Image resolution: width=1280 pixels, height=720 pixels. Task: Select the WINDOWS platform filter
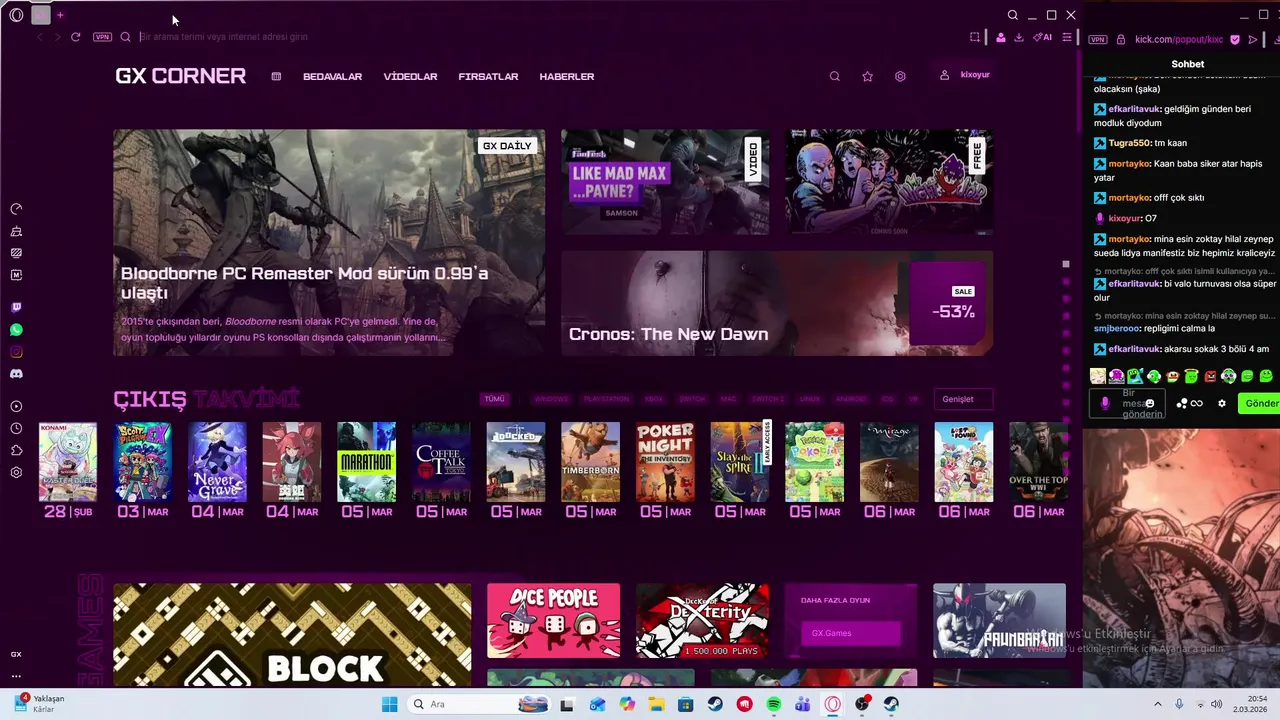pyautogui.click(x=551, y=399)
